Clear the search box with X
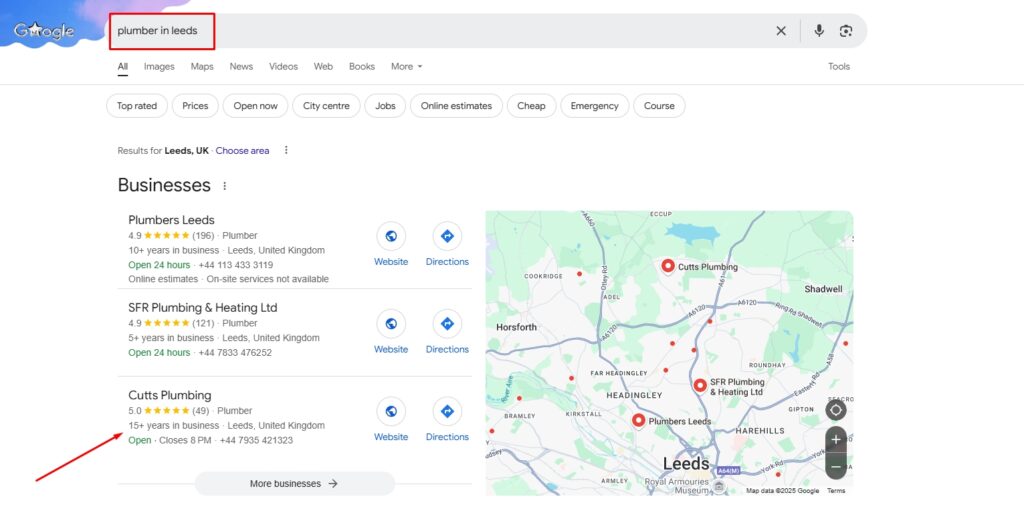1024x515 pixels. (781, 31)
